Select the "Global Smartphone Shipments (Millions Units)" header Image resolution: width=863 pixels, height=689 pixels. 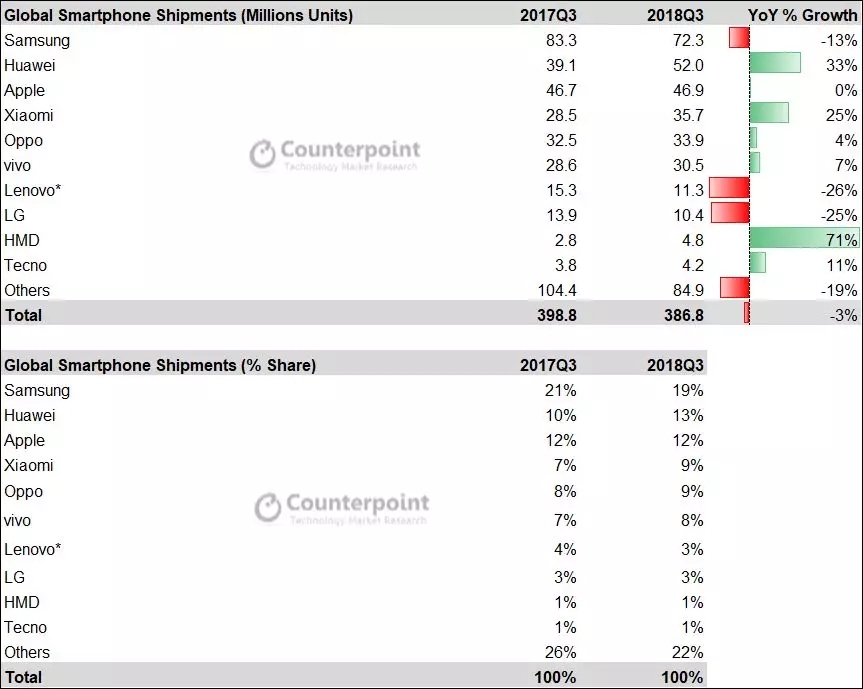pyautogui.click(x=178, y=14)
